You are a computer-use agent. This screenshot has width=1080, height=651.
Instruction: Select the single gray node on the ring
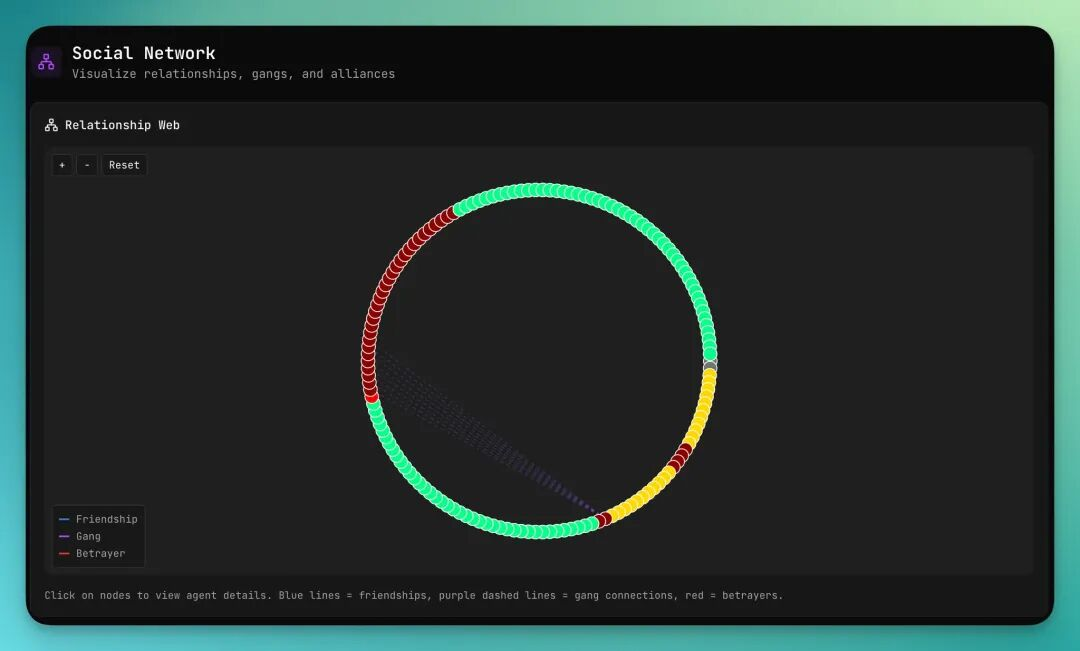pos(710,366)
